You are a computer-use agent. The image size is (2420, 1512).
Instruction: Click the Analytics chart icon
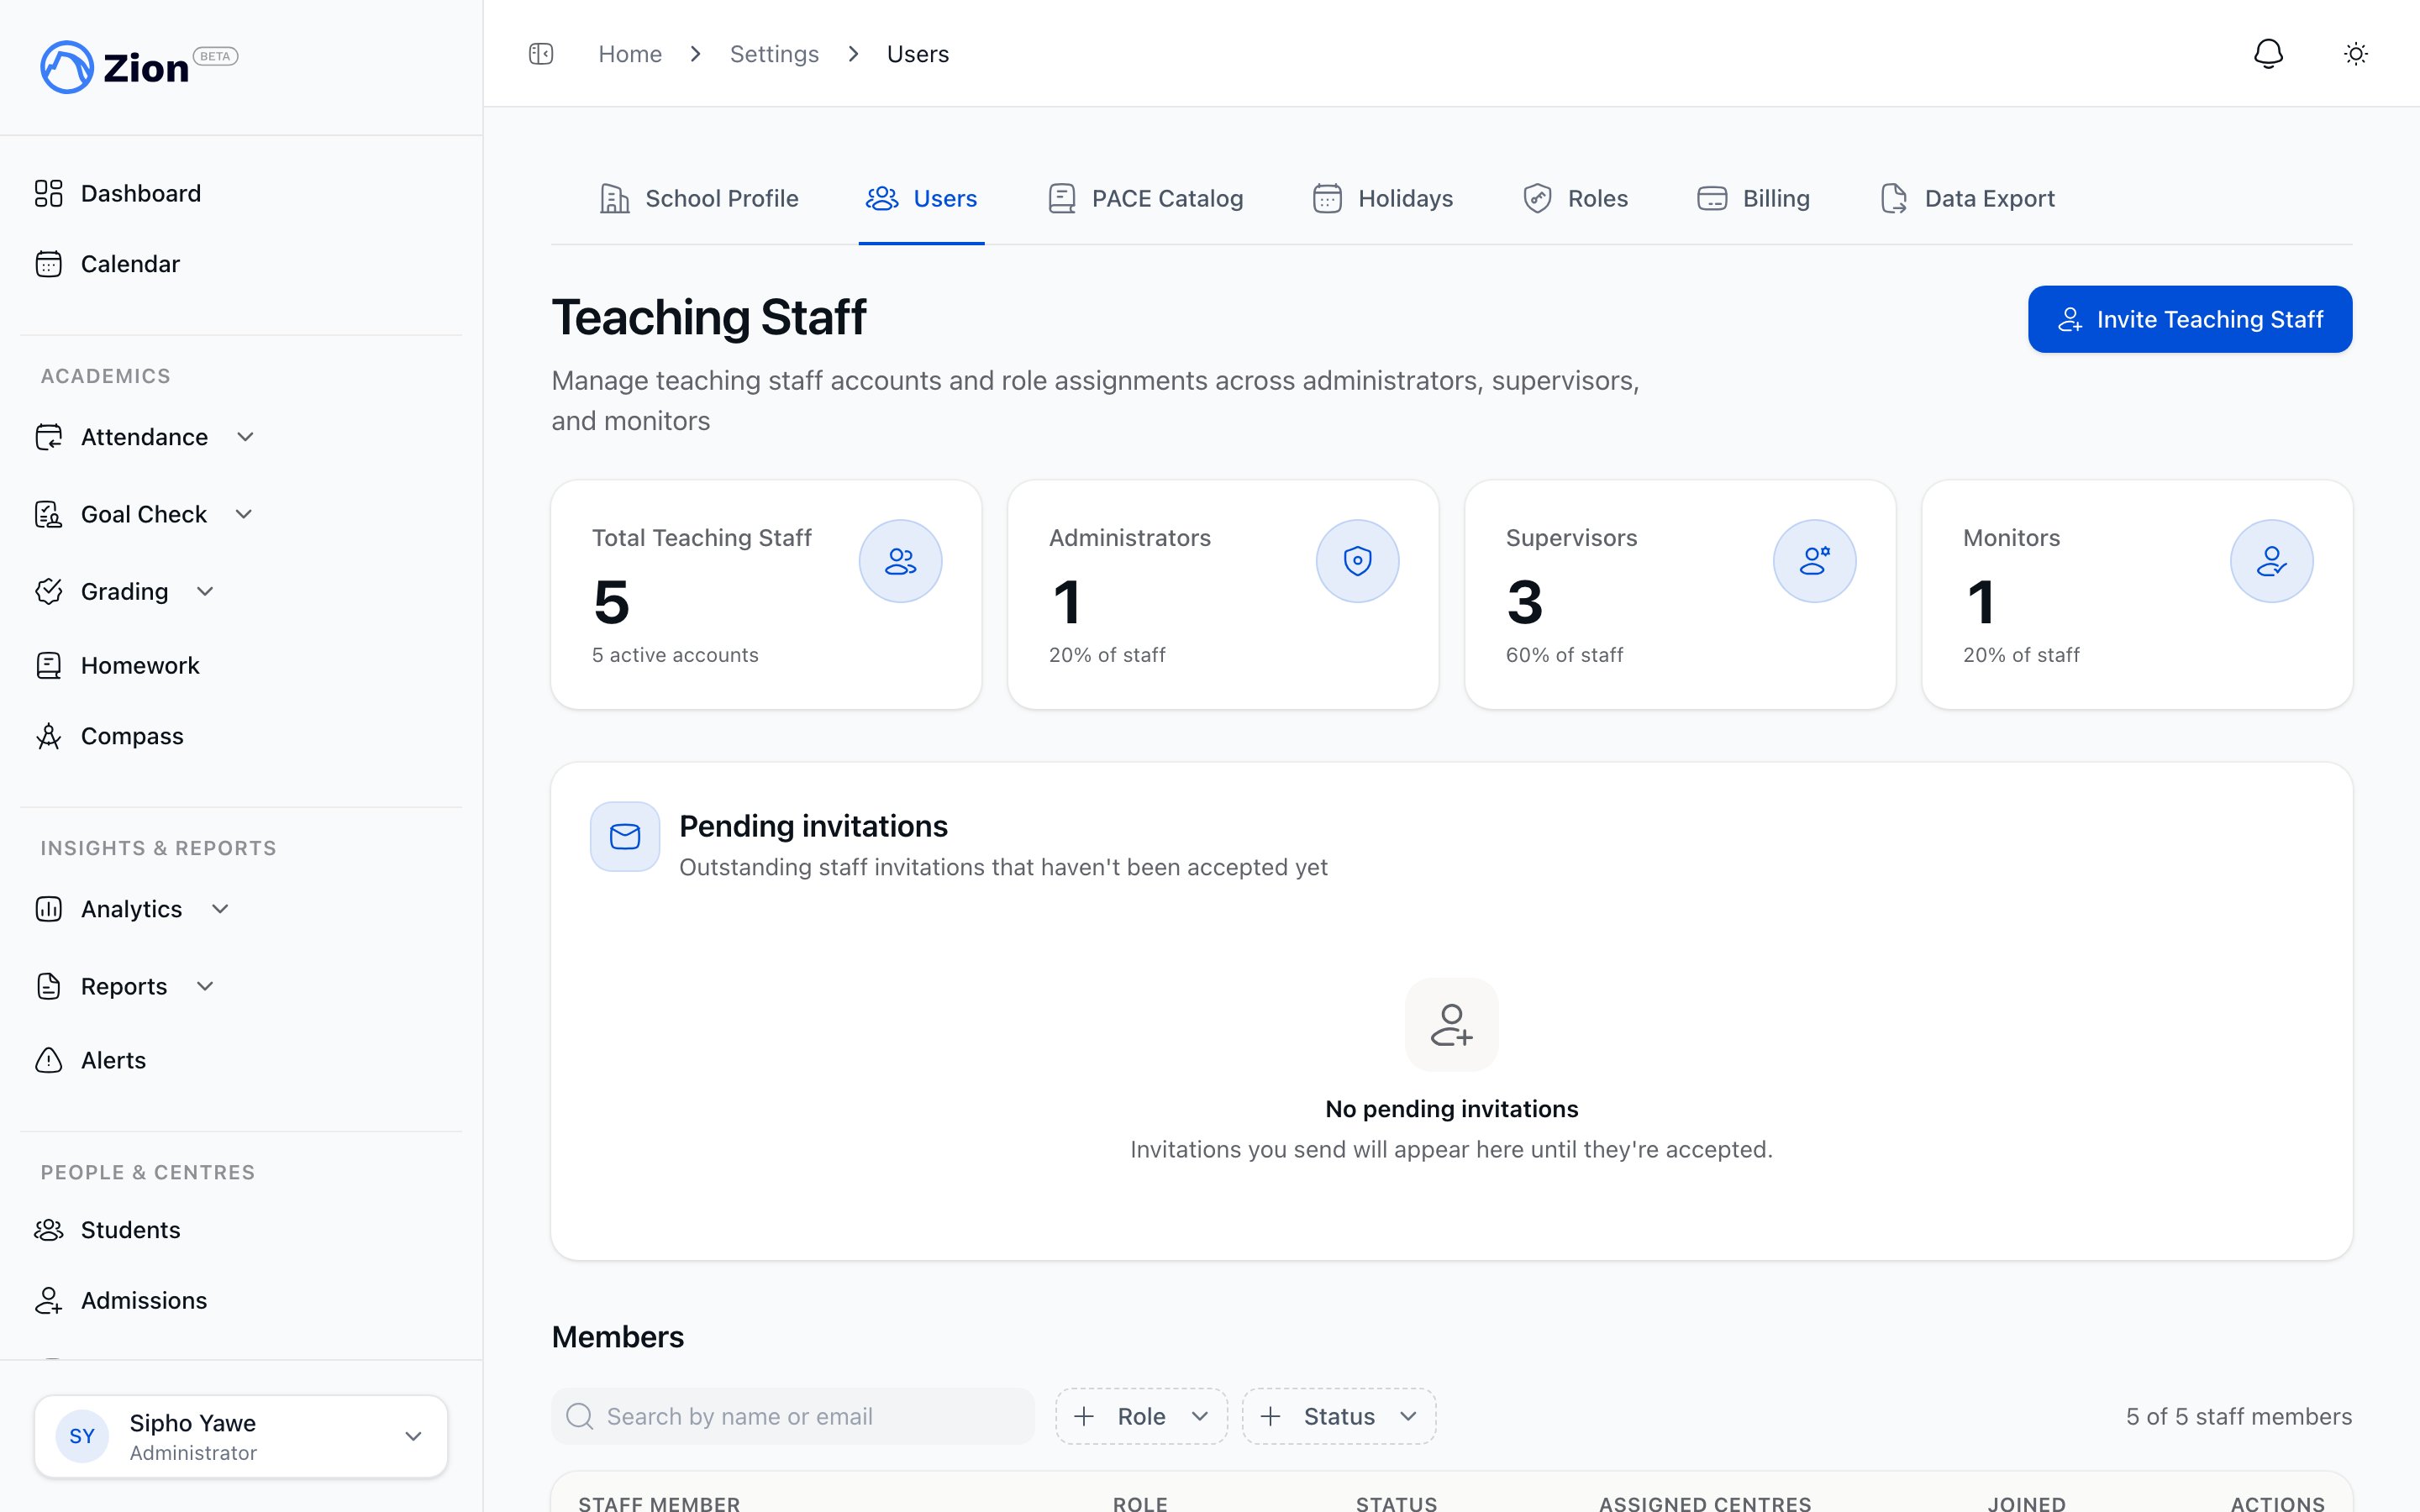48,909
